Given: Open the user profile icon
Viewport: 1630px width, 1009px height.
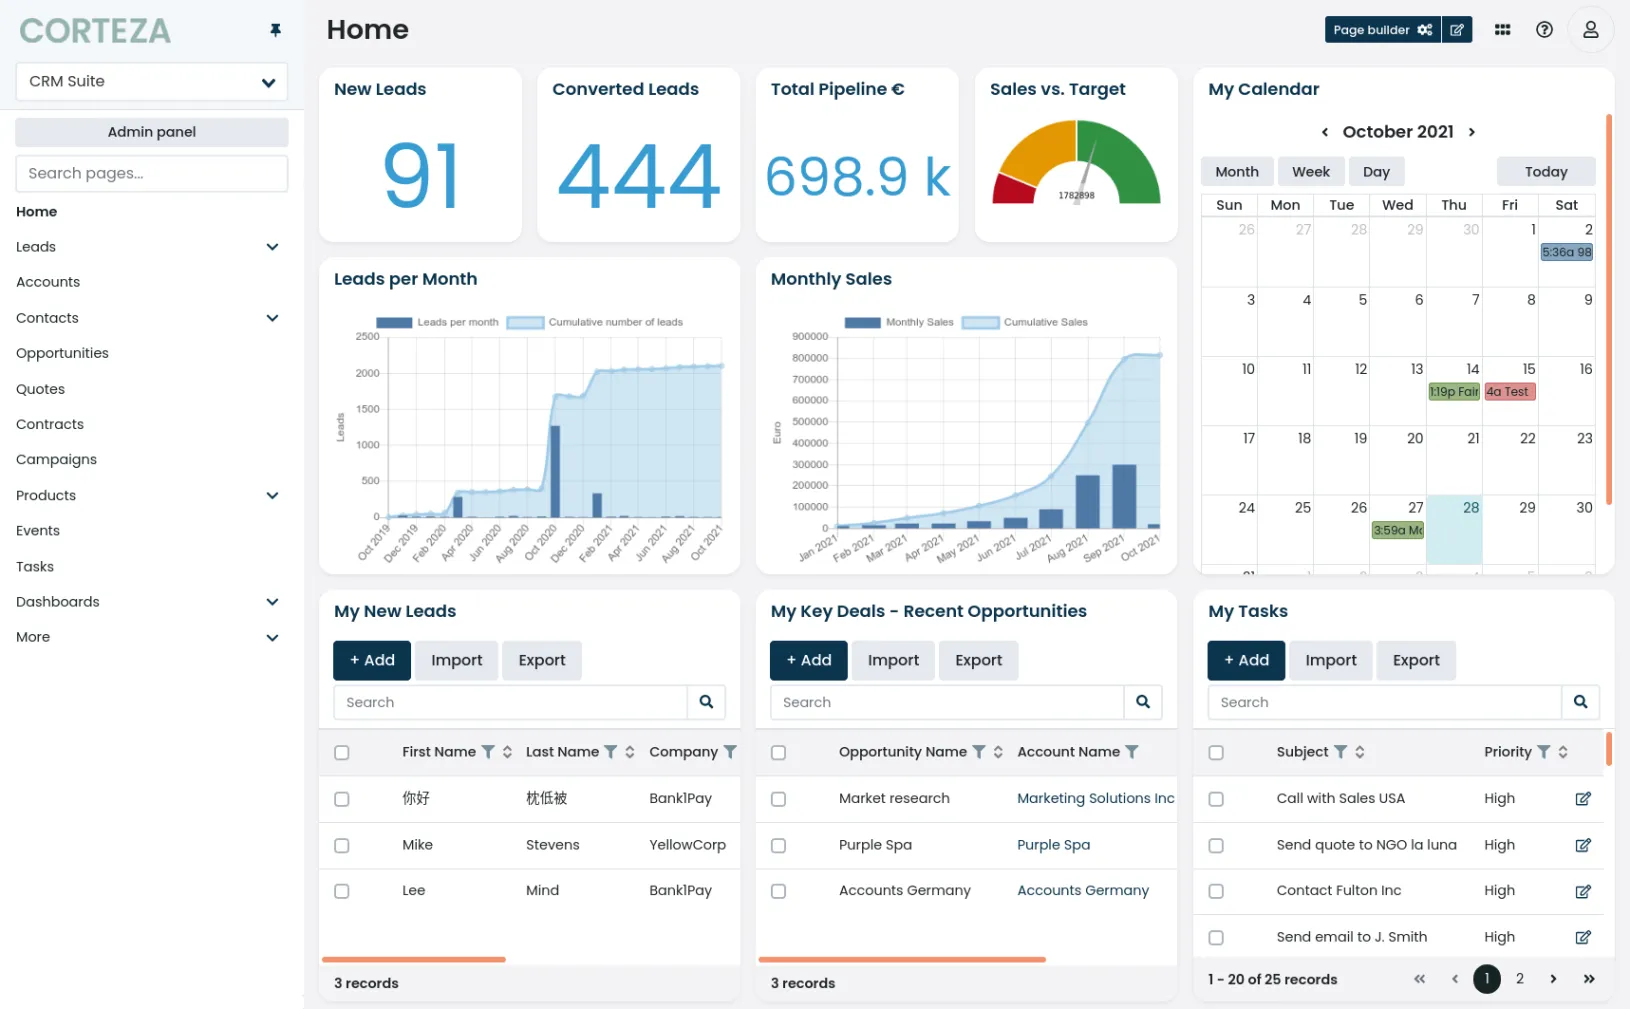Looking at the screenshot, I should click(x=1590, y=30).
